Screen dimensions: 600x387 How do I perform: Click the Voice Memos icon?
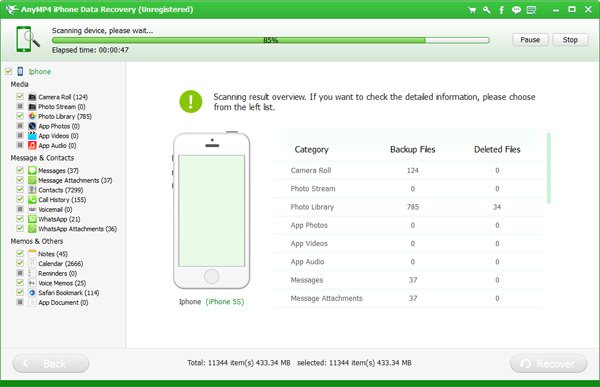click(33, 283)
